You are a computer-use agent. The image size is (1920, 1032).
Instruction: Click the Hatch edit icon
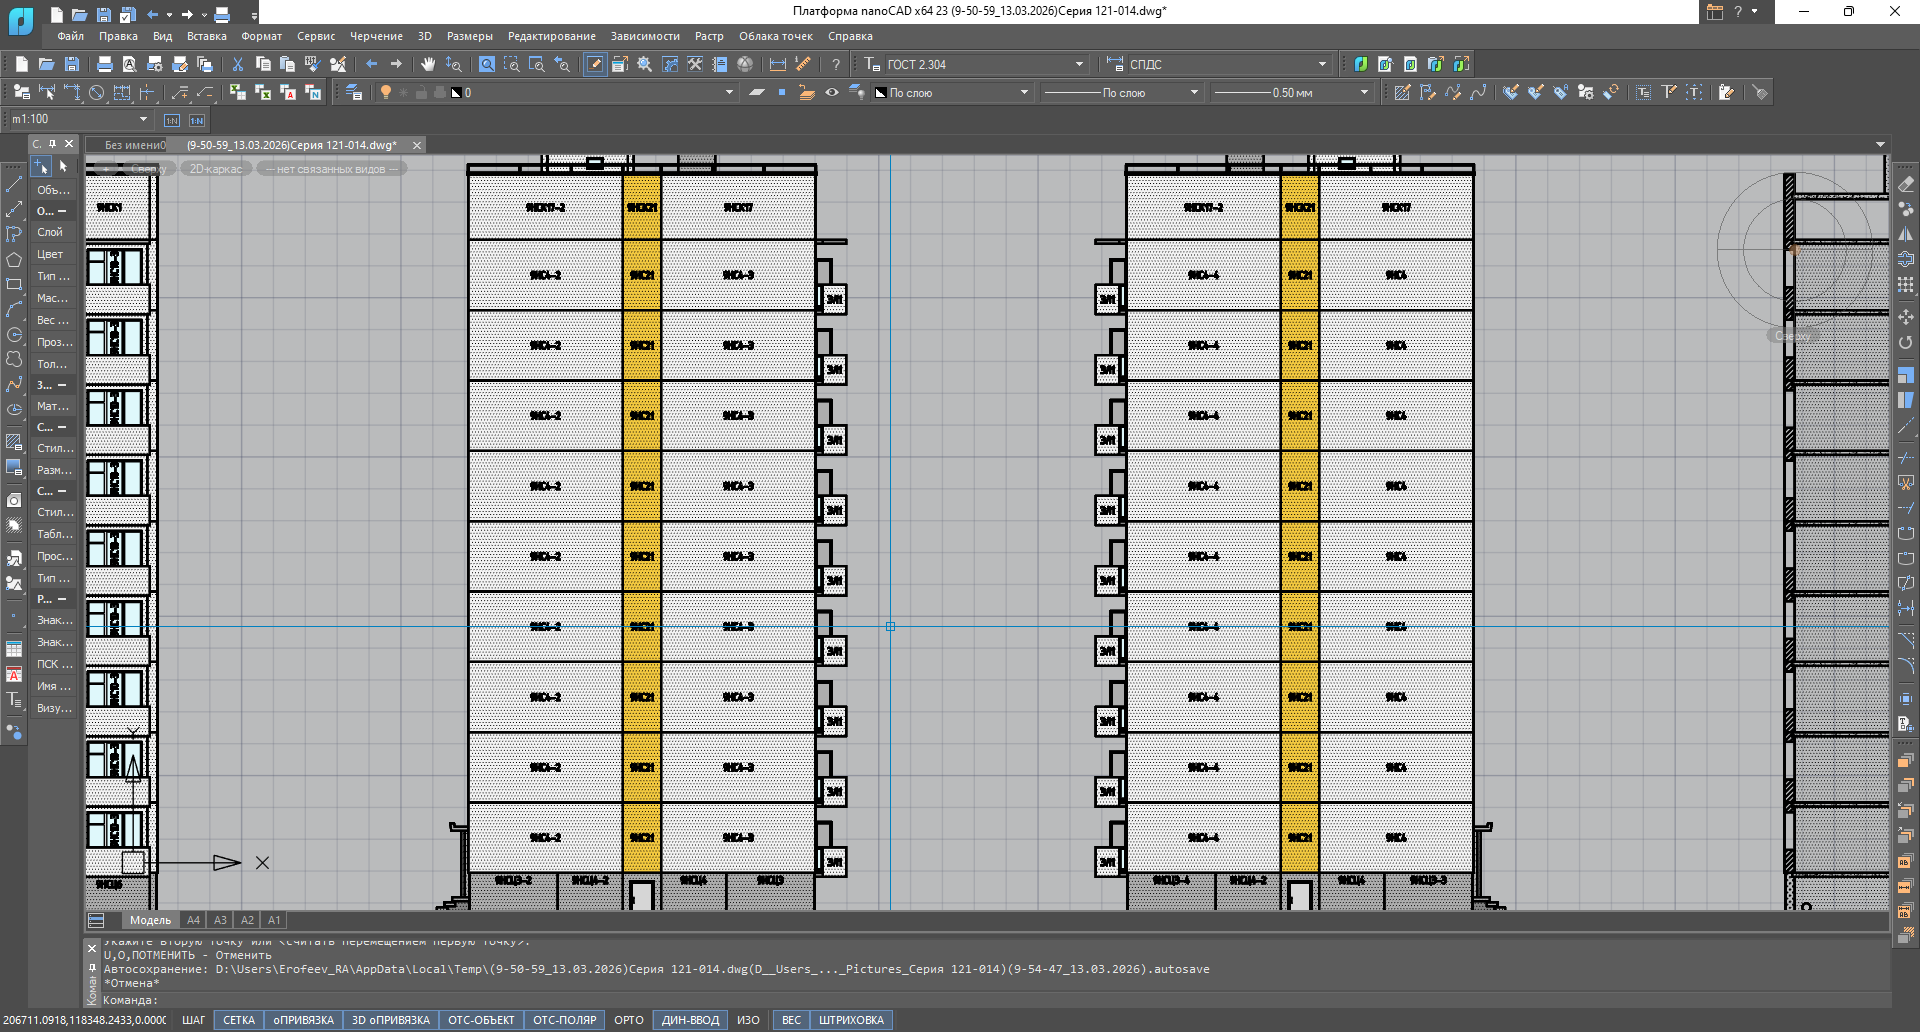coord(1402,92)
